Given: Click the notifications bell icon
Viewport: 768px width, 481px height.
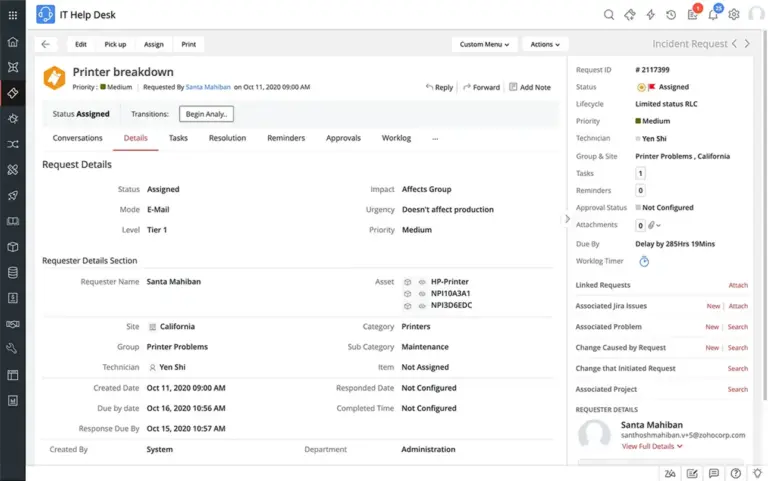Looking at the screenshot, I should tap(713, 15).
